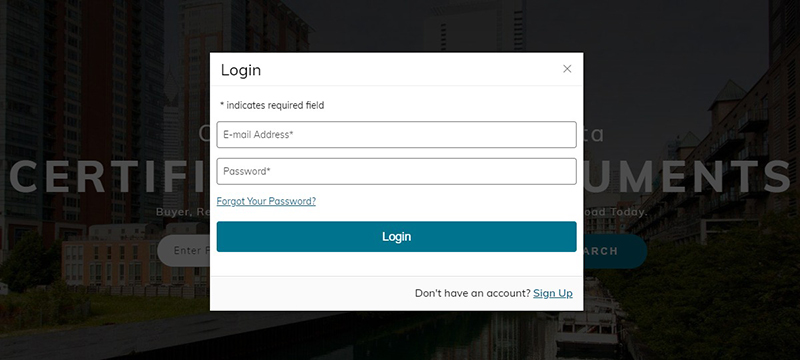Click the empty space below the Login button
The image size is (800, 360).
tap(396, 264)
